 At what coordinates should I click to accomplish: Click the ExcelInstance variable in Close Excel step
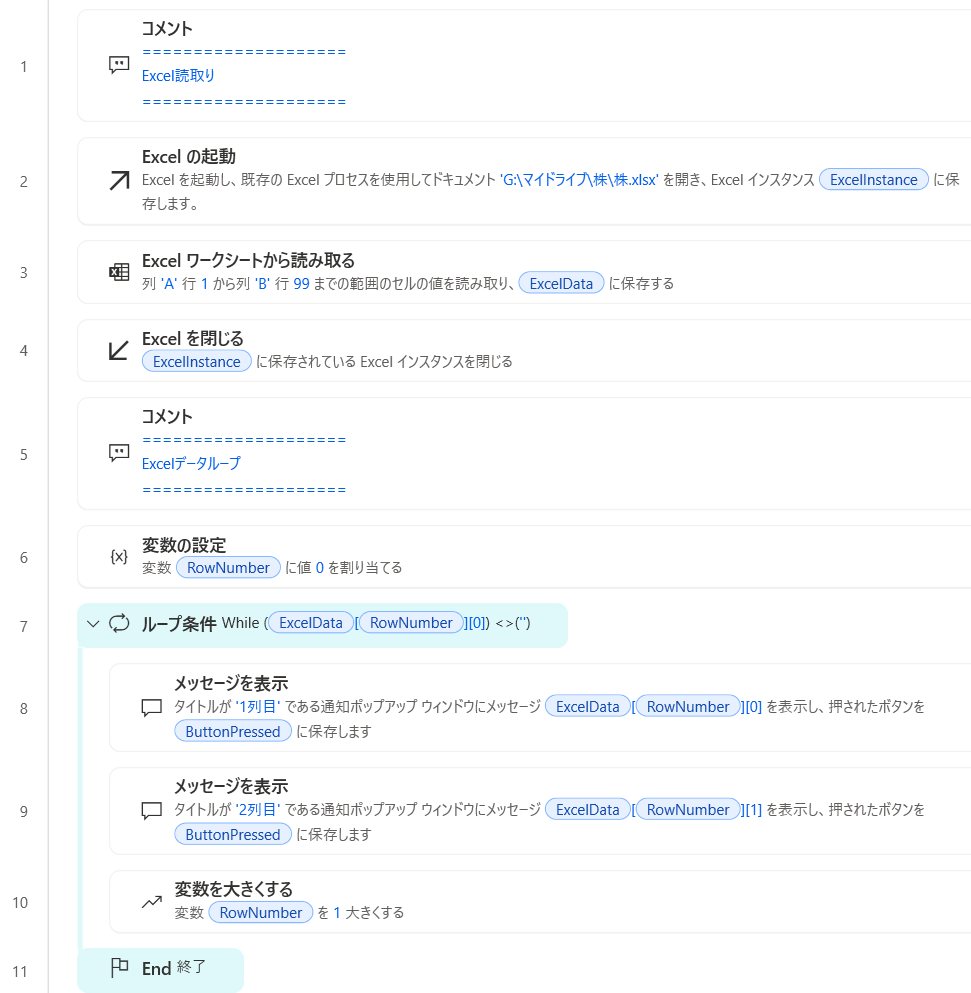click(x=197, y=361)
